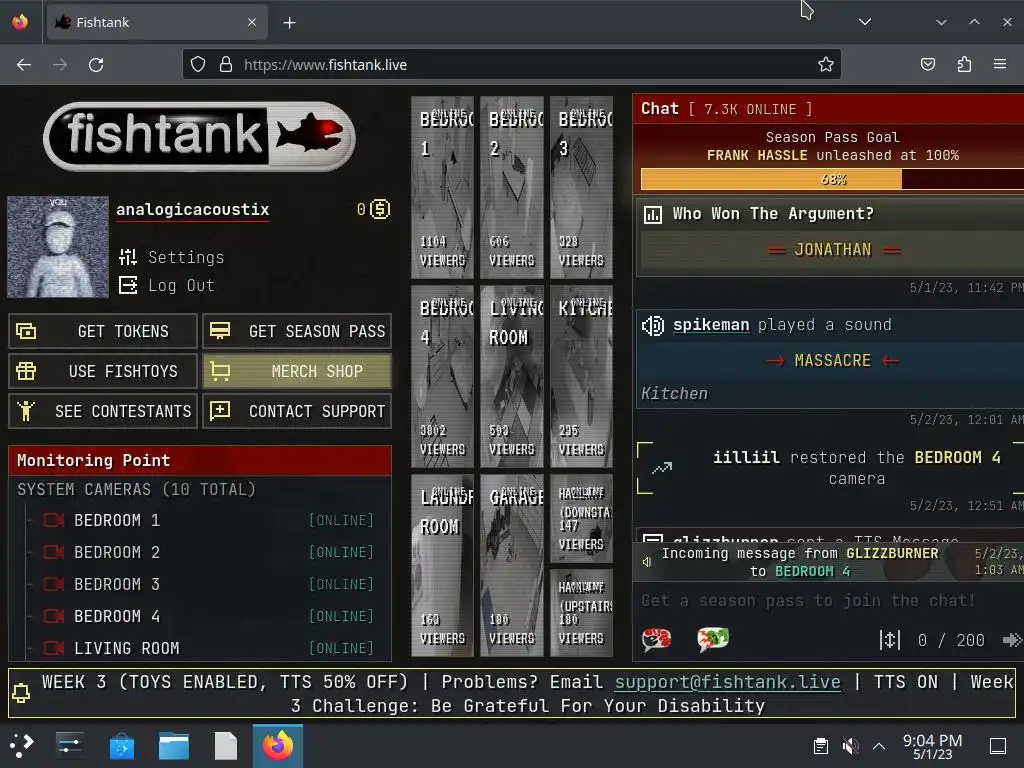The height and width of the screenshot is (768, 1024).
Task: Click the Season Pass Goal progress bar
Action: pyautogui.click(x=833, y=179)
